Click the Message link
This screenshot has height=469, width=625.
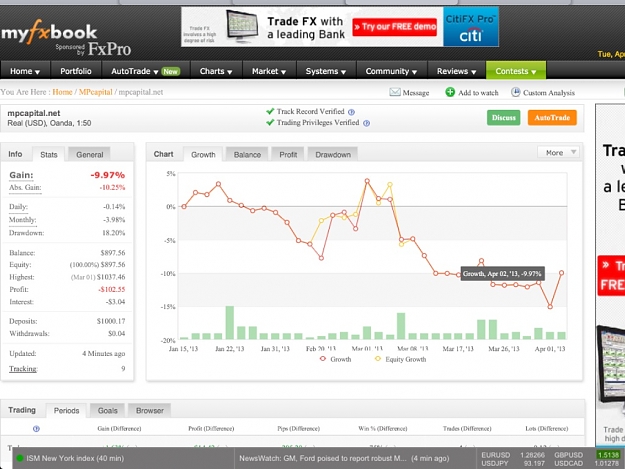[416, 93]
